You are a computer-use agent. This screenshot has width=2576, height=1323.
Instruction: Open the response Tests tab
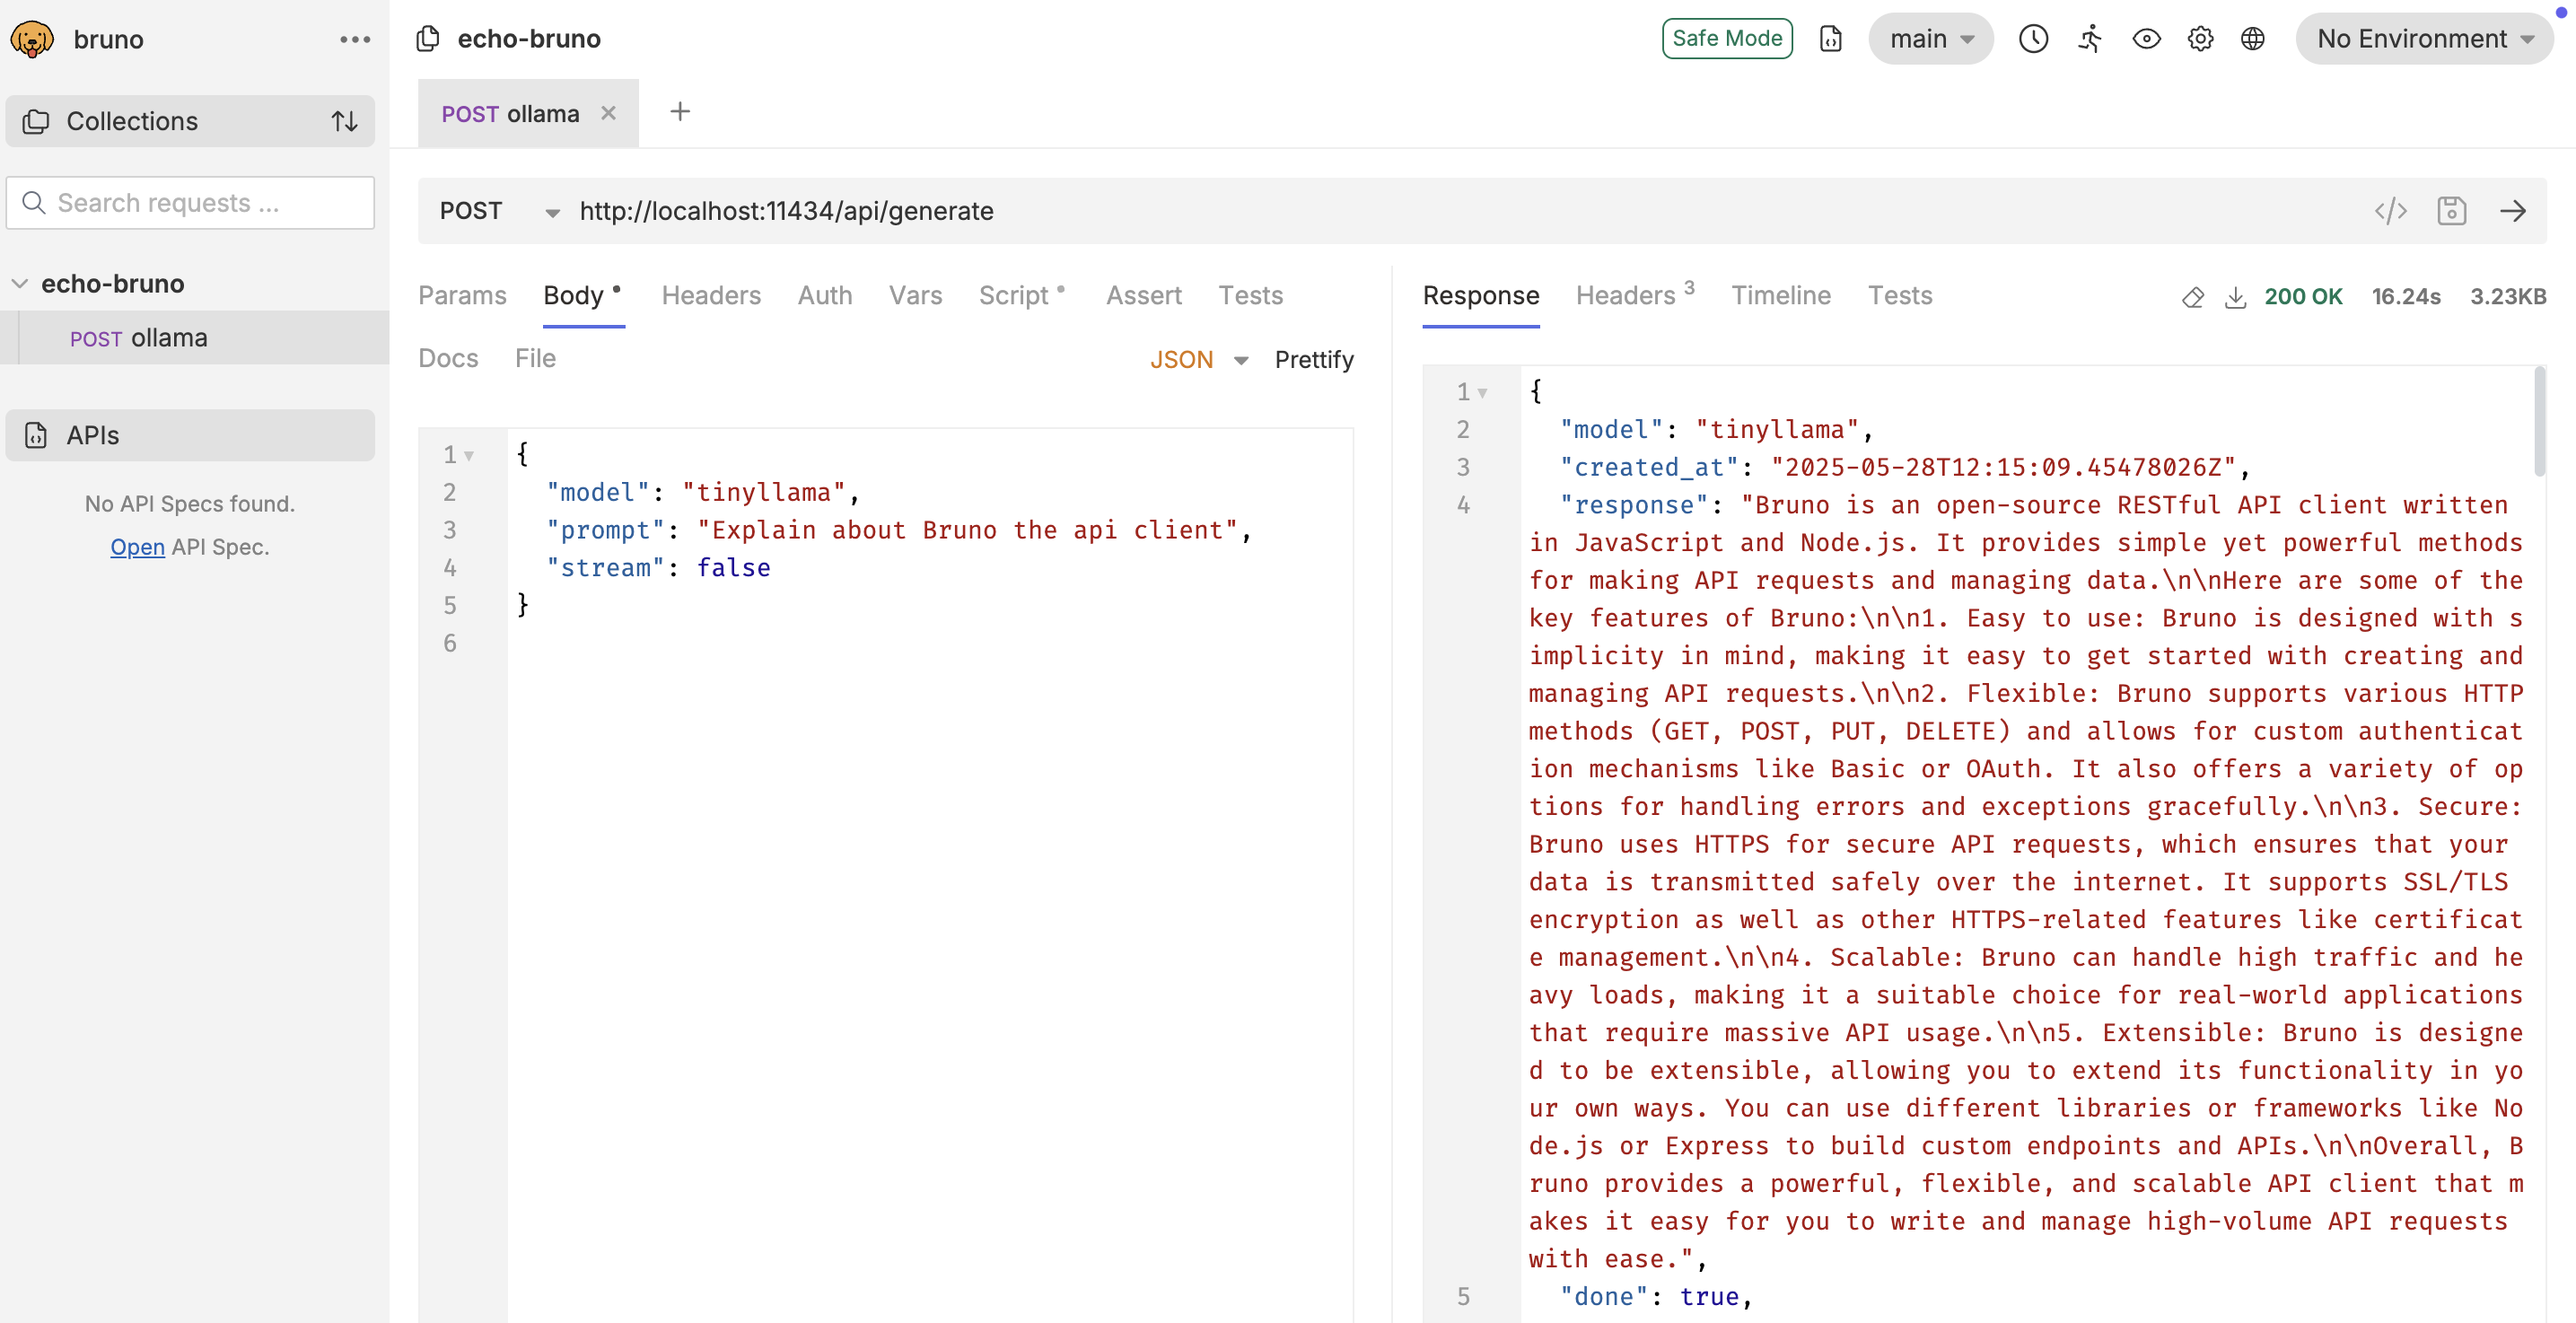pyautogui.click(x=1900, y=295)
